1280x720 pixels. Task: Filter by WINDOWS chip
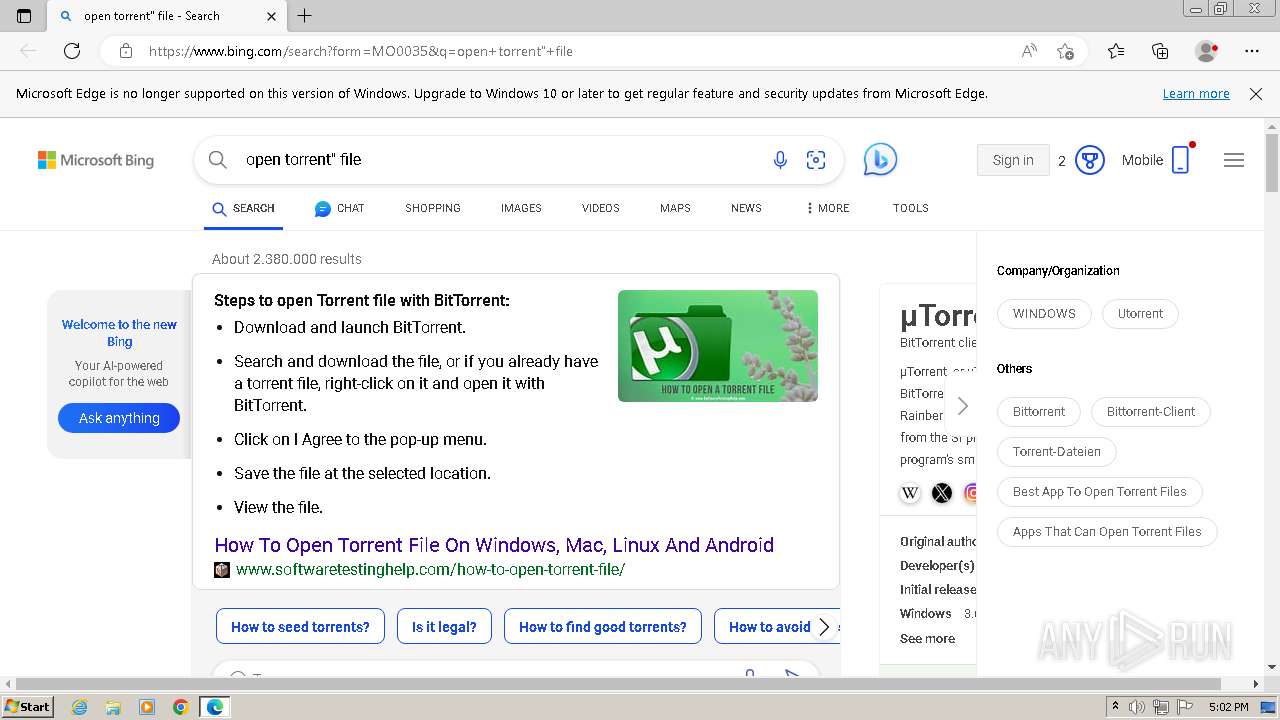tap(1044, 313)
